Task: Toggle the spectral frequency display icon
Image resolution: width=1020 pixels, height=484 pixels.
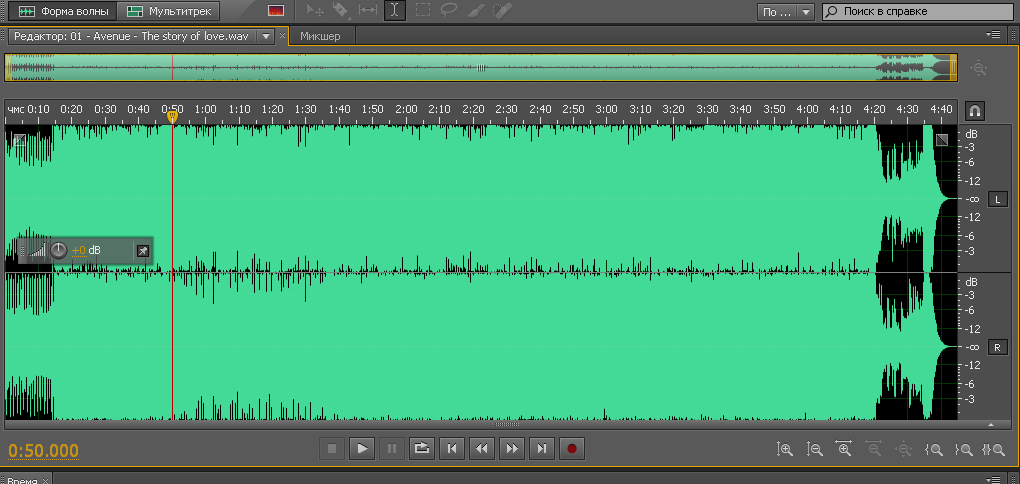Action: (x=276, y=10)
